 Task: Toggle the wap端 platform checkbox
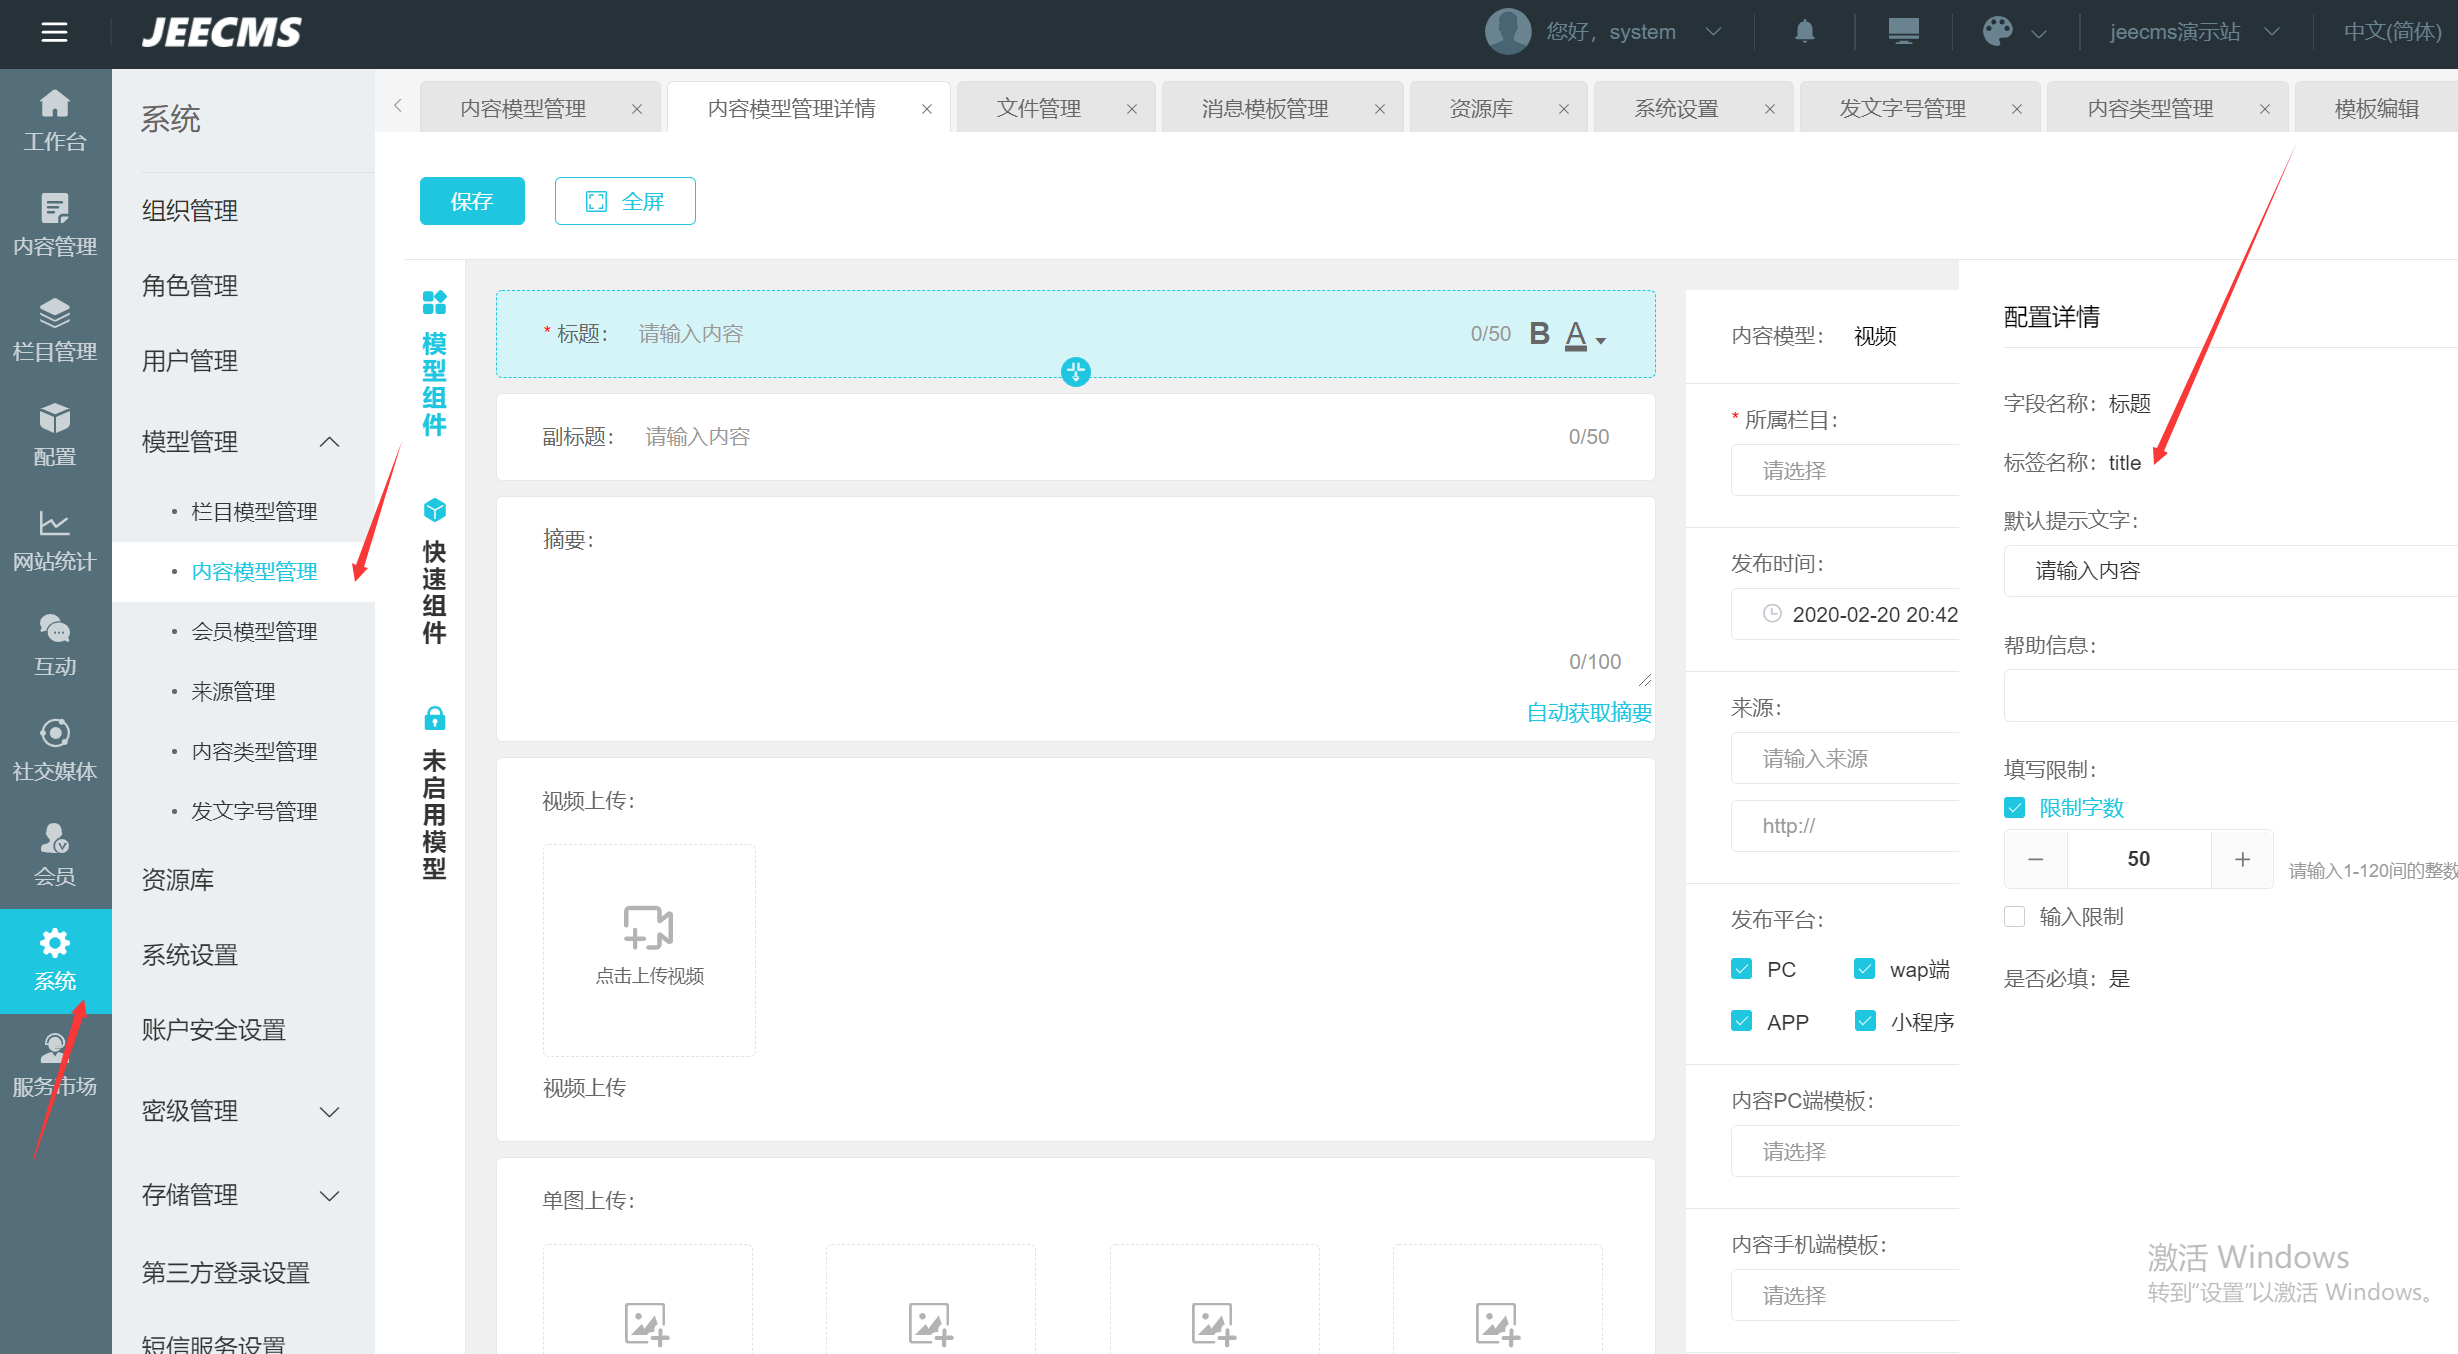click(x=1864, y=969)
